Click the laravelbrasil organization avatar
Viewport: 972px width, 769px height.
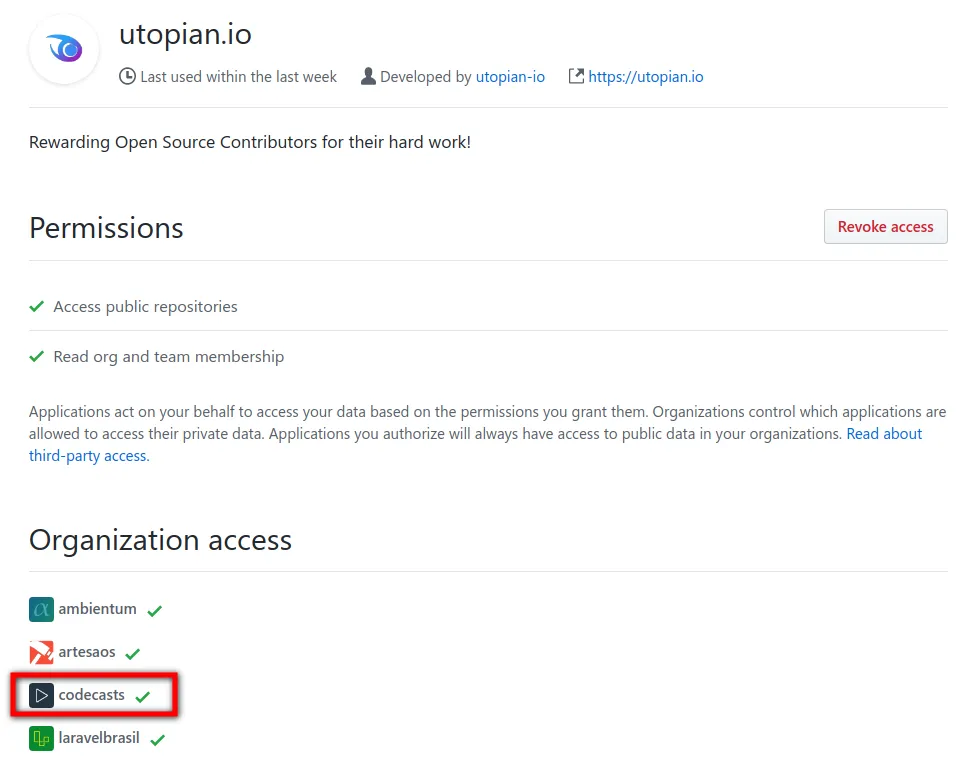(41, 739)
